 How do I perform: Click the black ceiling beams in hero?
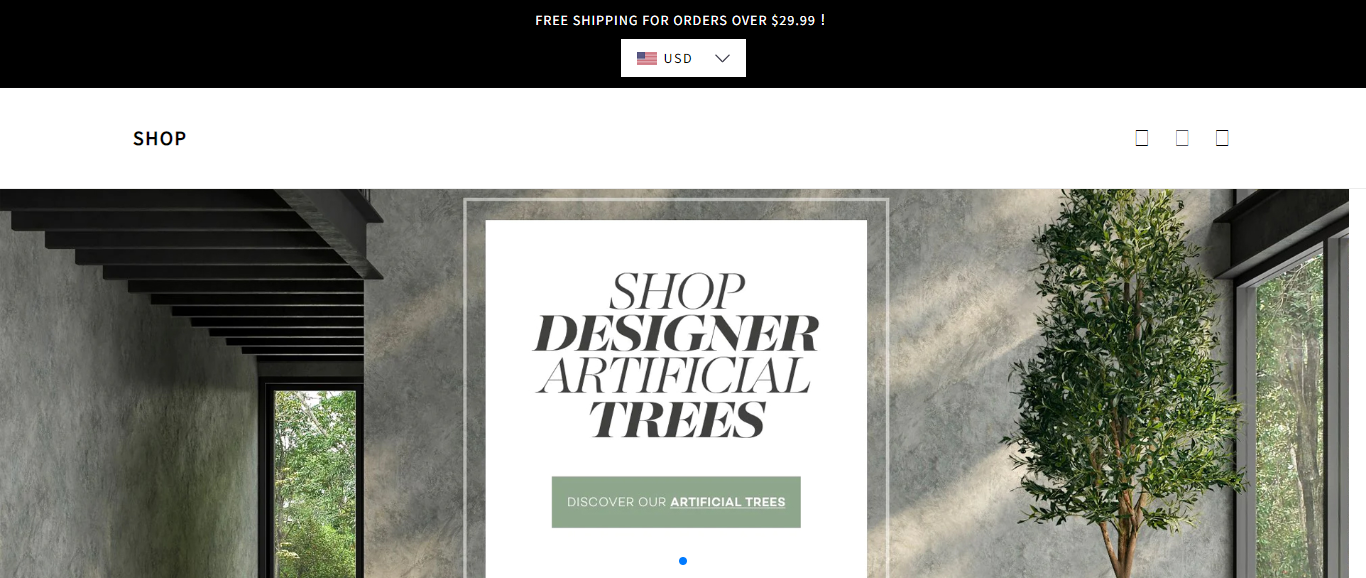coord(200,270)
